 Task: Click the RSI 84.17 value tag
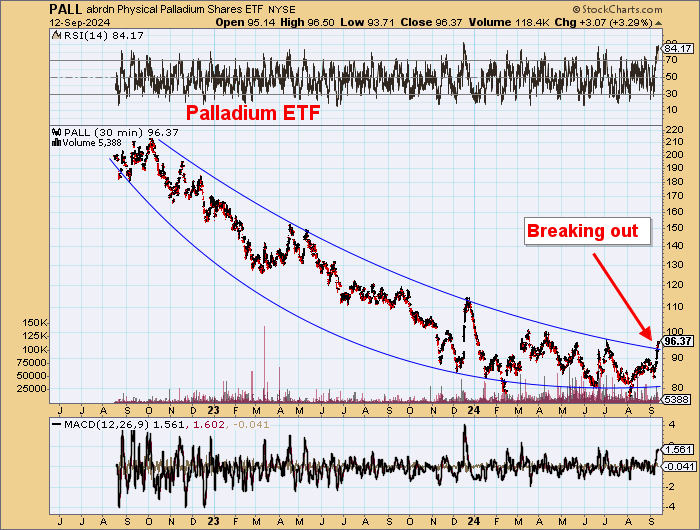coord(677,48)
